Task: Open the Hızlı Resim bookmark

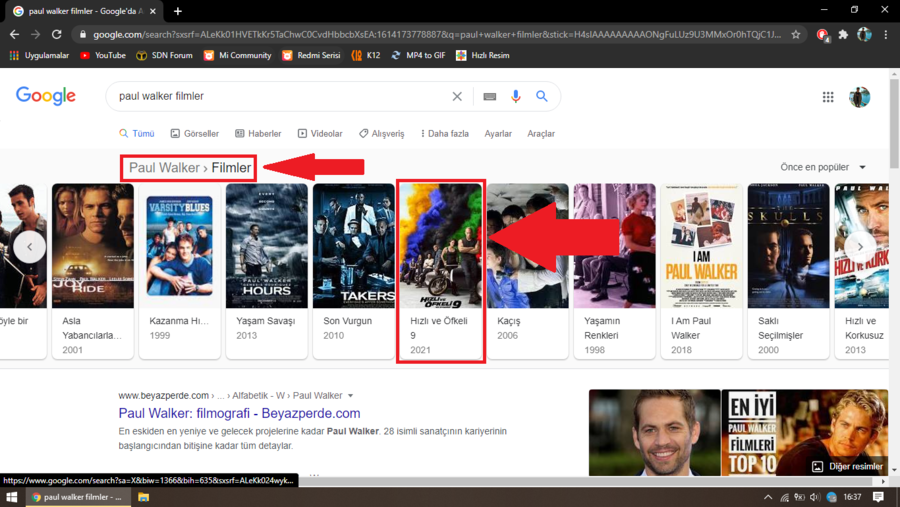Action: click(482, 55)
